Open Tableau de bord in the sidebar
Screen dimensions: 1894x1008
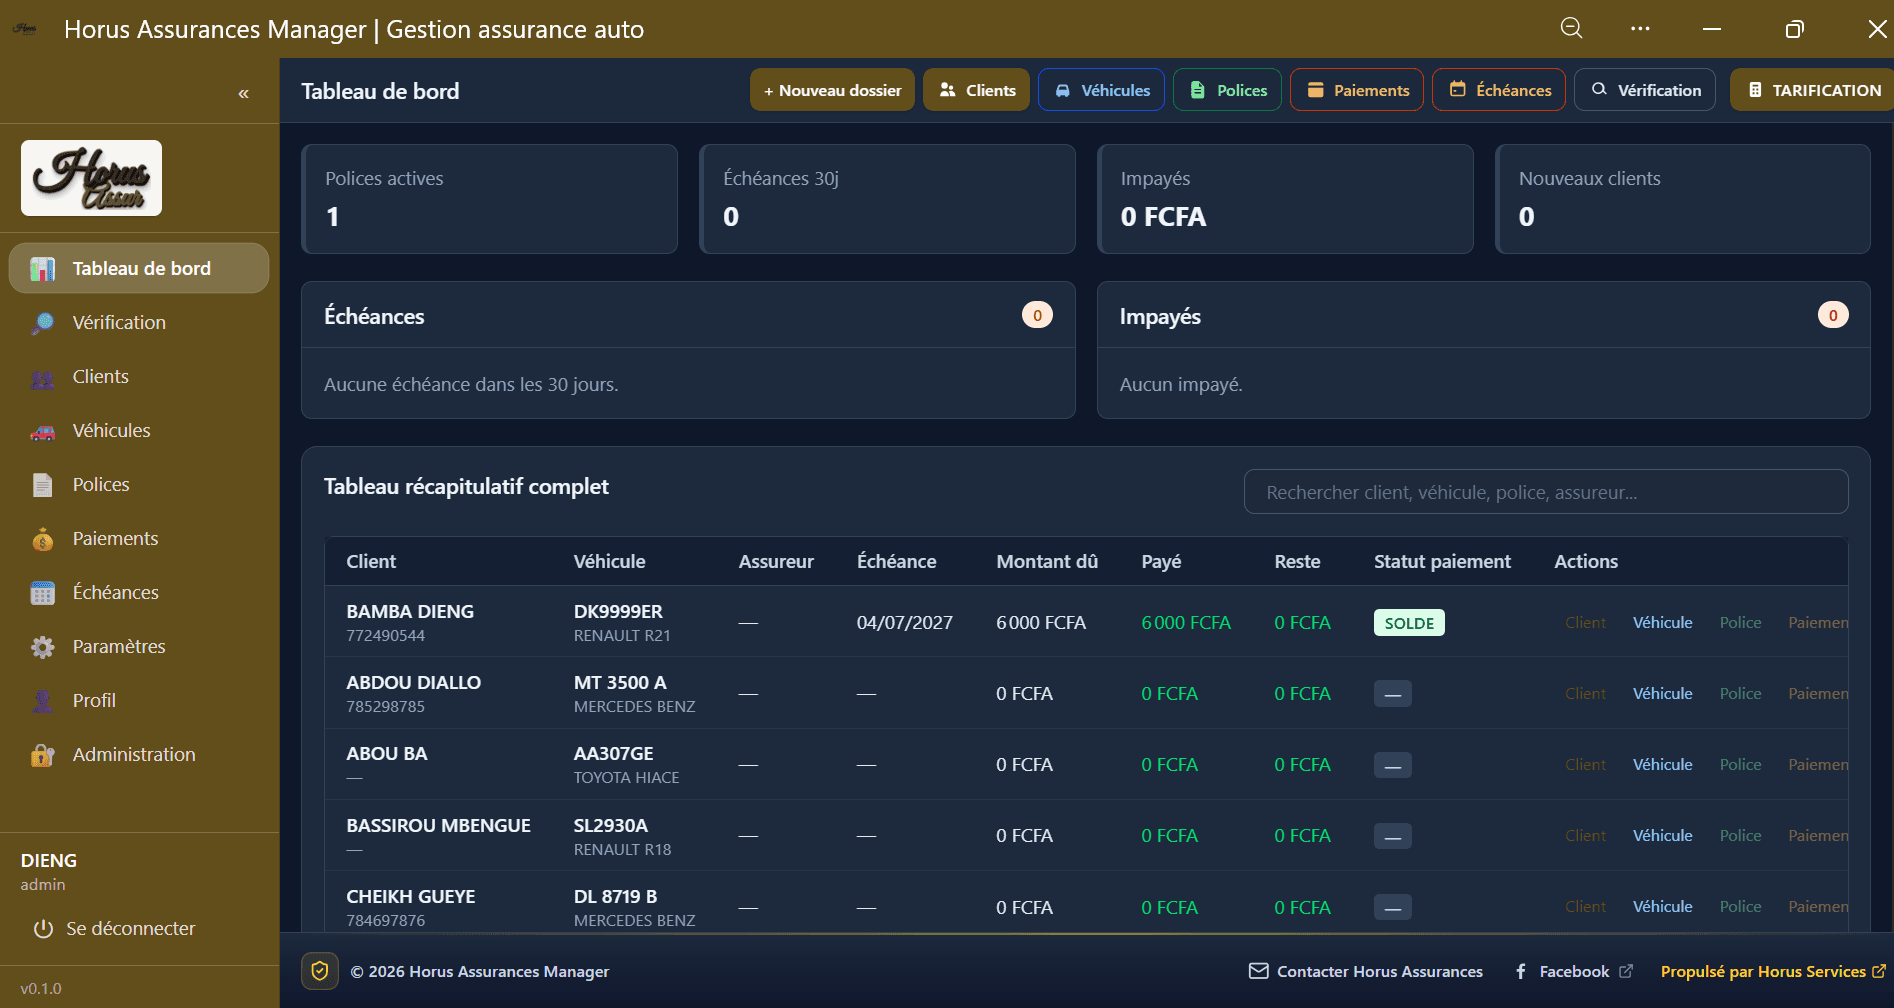[x=139, y=268]
